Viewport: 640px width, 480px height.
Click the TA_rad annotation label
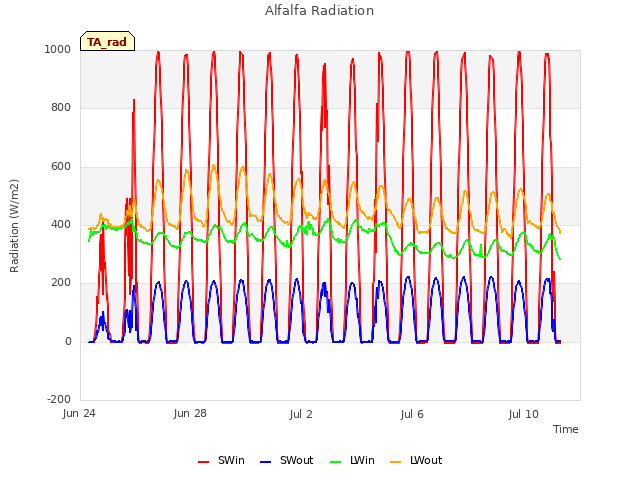pos(107,42)
